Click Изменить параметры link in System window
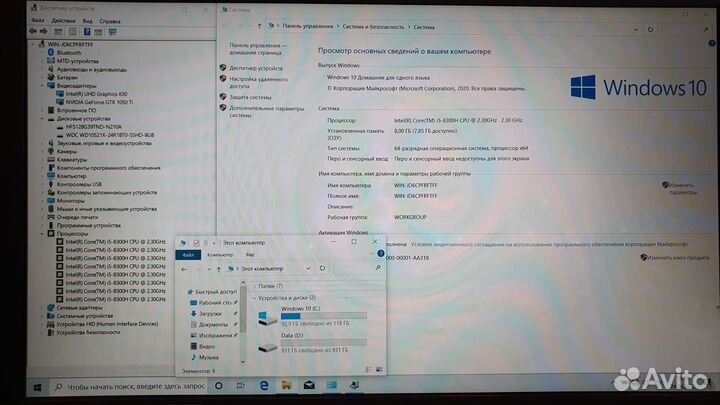Viewport: 720px width, 405px height. click(682, 189)
